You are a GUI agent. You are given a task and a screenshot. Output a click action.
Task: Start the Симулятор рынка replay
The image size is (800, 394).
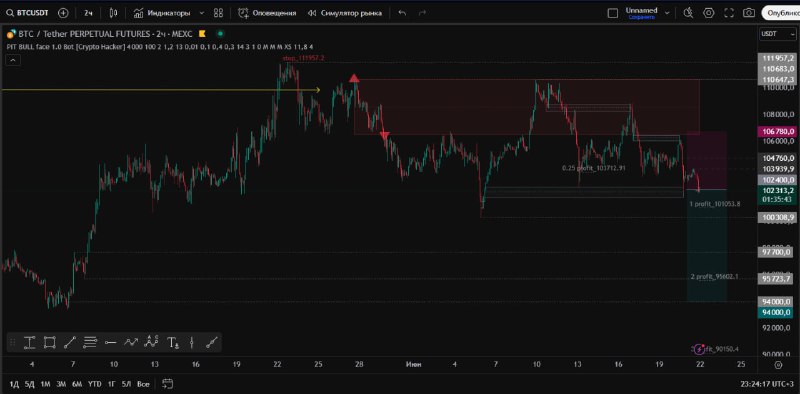click(345, 13)
